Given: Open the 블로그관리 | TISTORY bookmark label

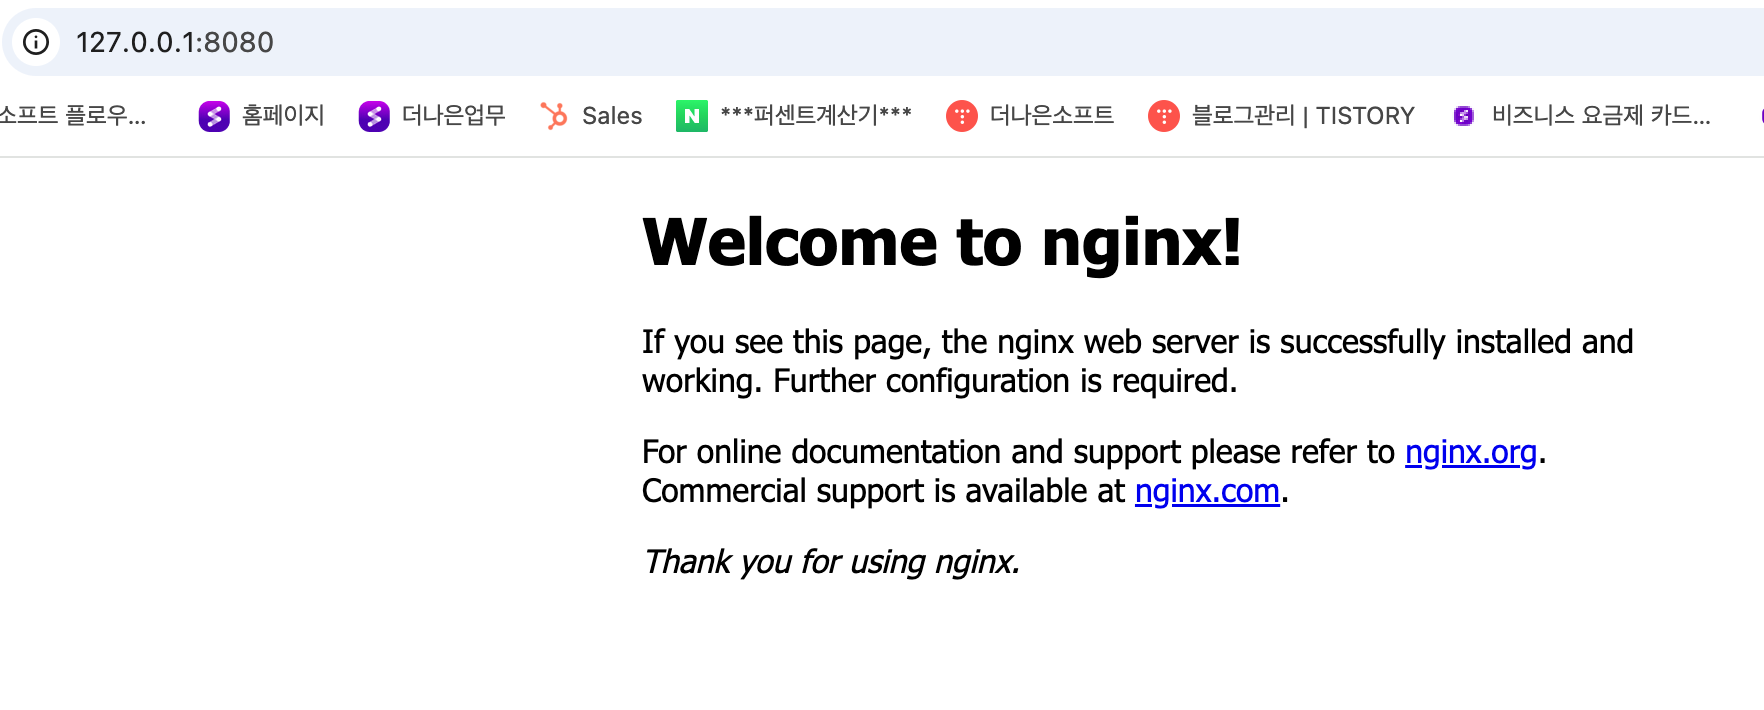Looking at the screenshot, I should 1303,116.
